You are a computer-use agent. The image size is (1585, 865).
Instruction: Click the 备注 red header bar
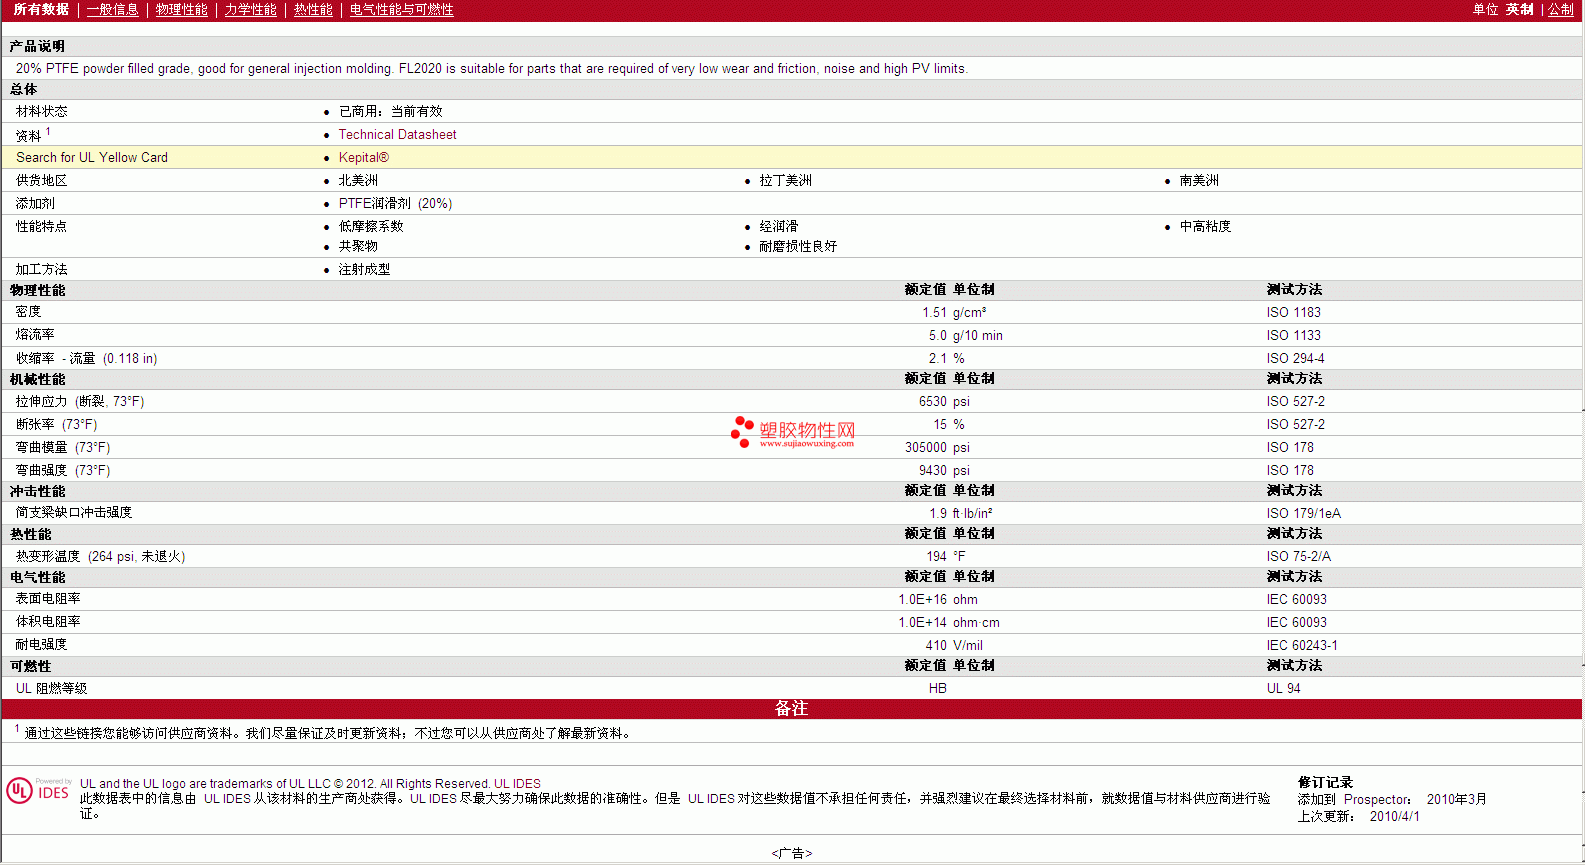tap(791, 709)
